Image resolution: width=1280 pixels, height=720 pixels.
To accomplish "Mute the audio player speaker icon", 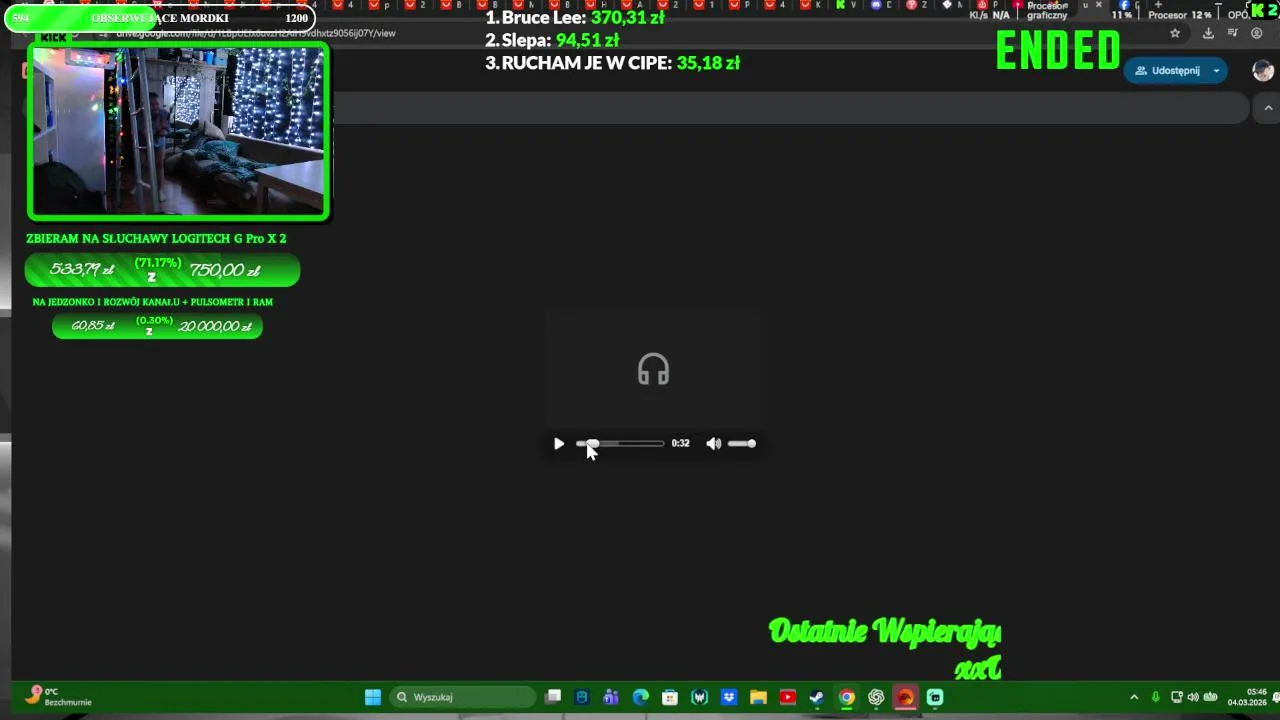I will pos(713,443).
